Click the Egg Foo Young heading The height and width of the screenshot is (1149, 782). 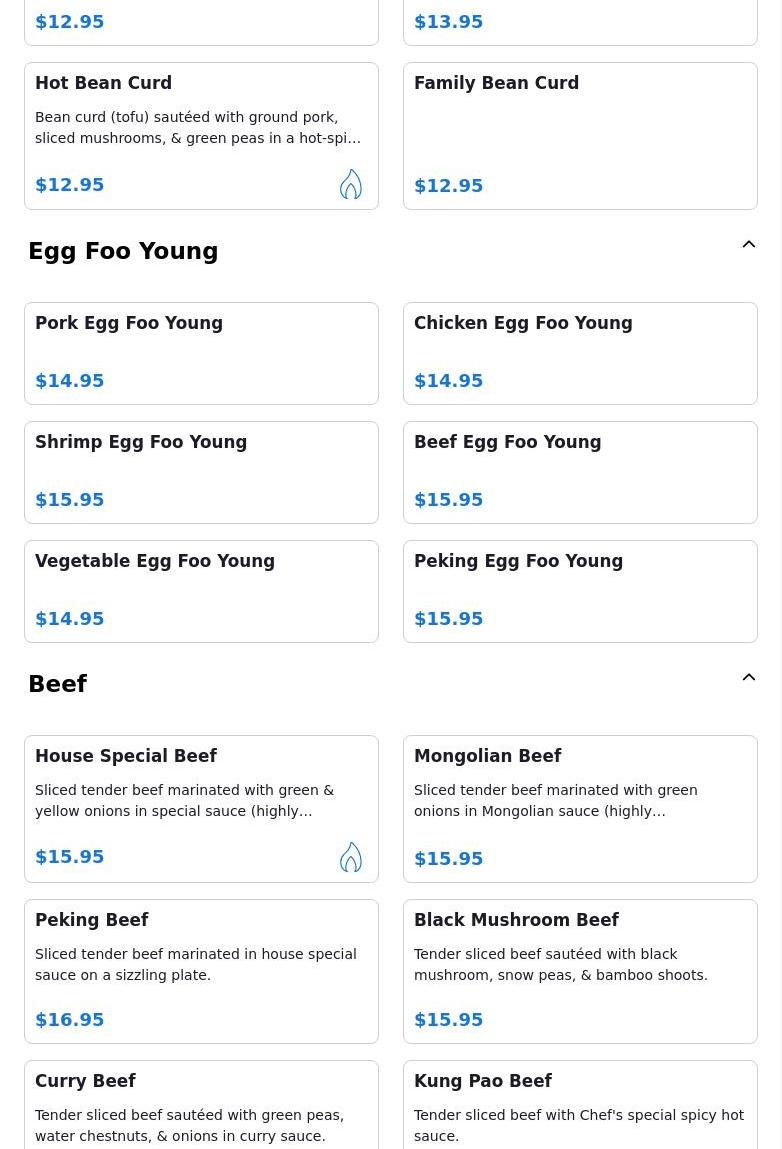[x=123, y=251]
